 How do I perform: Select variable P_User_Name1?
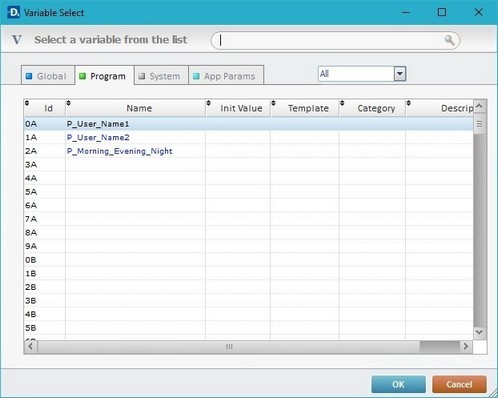(98, 124)
